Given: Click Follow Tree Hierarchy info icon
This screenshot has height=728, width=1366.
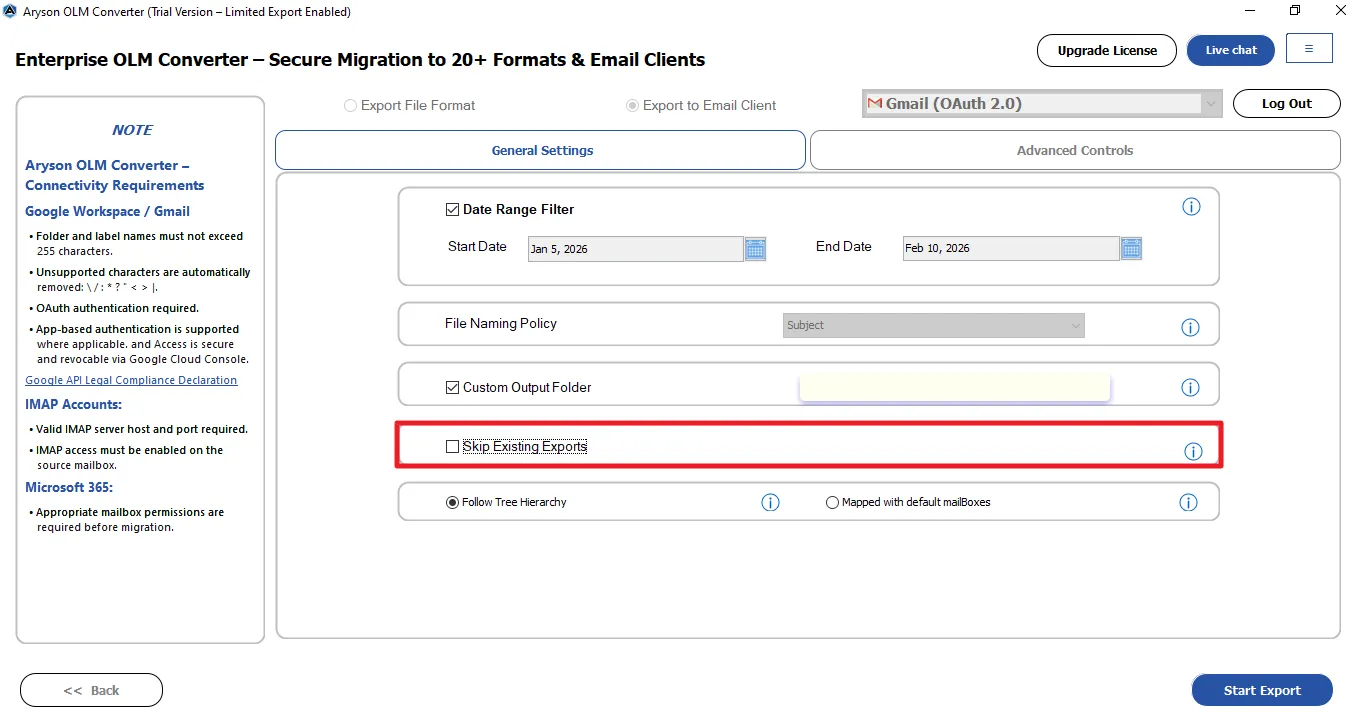Looking at the screenshot, I should click(770, 503).
